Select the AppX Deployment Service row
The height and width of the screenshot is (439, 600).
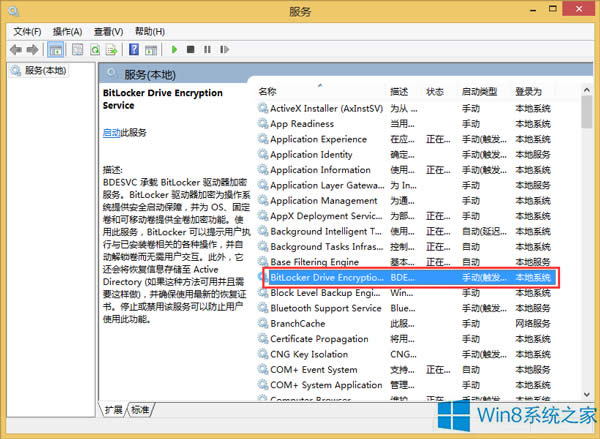click(404, 216)
